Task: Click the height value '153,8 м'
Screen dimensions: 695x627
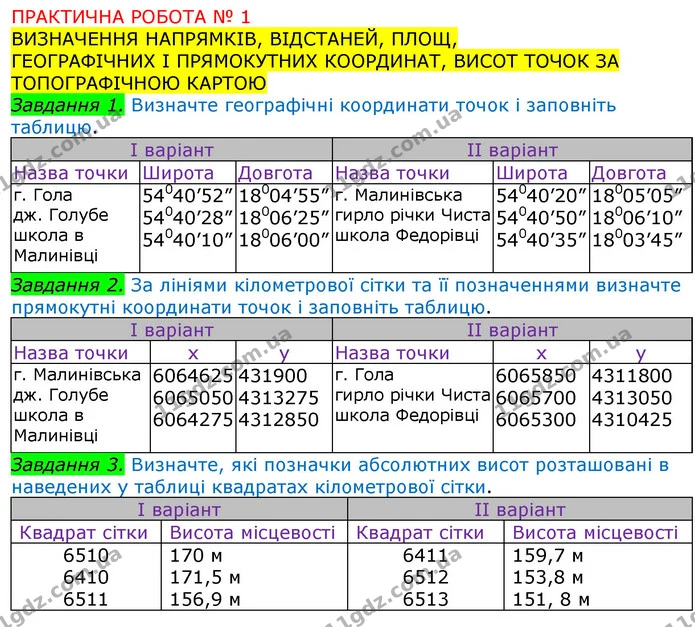Action: coord(548,577)
